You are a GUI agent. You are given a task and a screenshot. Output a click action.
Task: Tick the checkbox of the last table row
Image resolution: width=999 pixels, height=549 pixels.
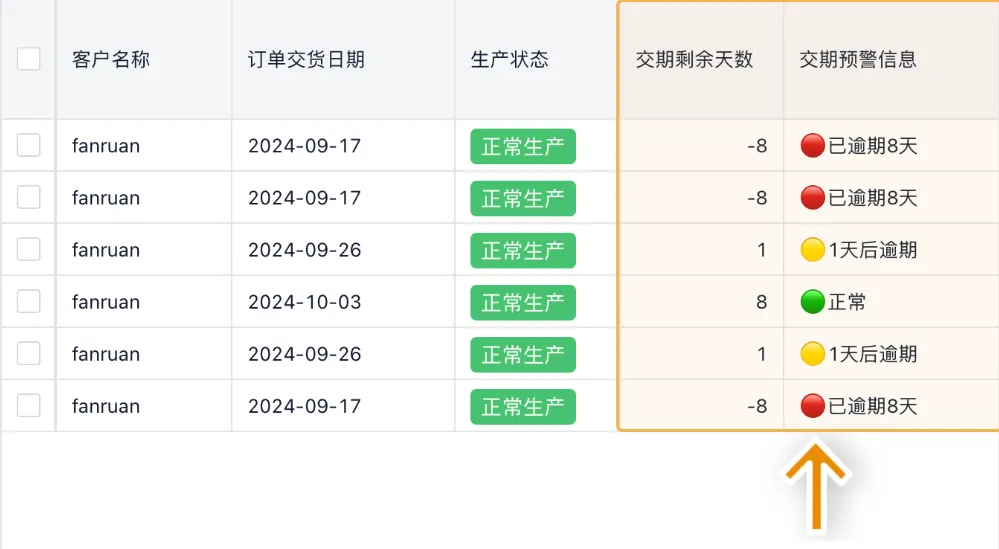point(29,406)
